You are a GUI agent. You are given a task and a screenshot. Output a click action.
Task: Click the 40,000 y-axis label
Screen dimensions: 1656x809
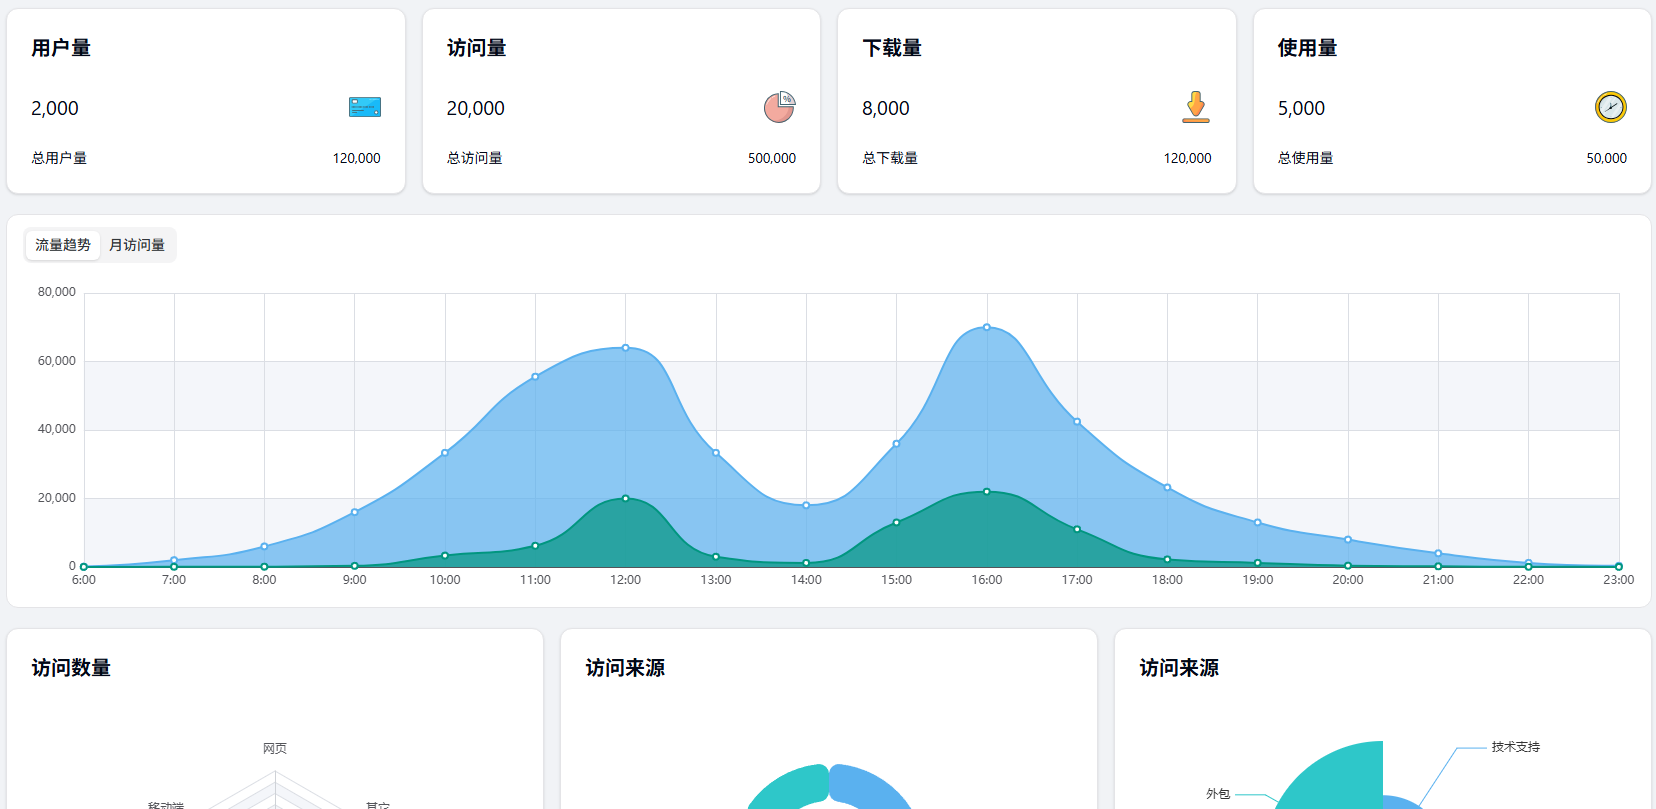coord(57,429)
